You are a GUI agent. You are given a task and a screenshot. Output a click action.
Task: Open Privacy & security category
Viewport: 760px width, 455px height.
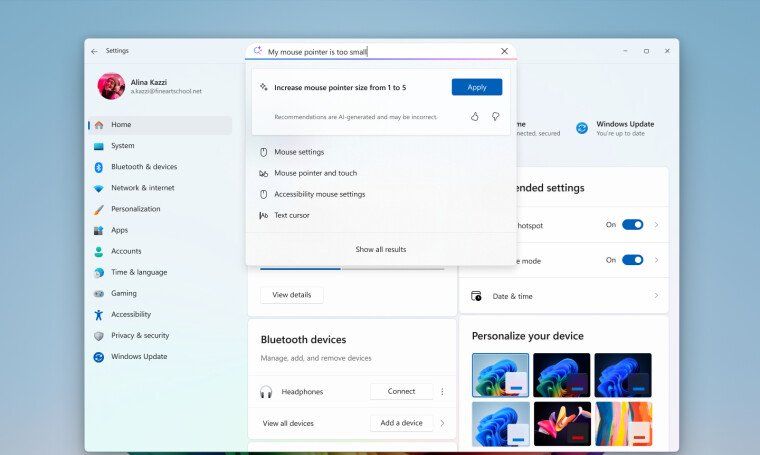[160, 336]
